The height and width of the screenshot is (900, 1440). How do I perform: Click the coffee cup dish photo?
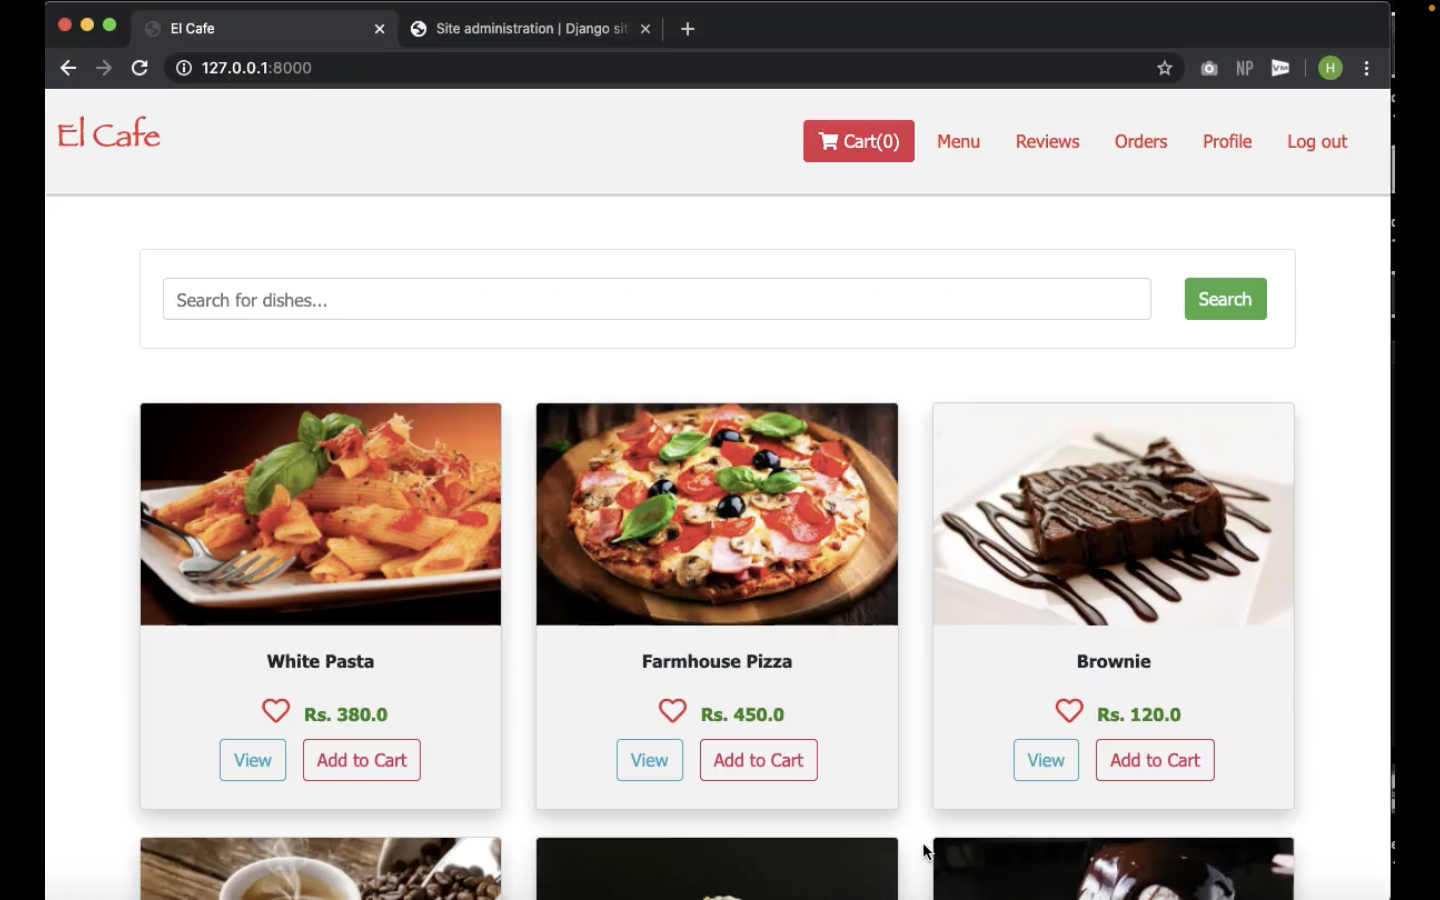tap(321, 869)
